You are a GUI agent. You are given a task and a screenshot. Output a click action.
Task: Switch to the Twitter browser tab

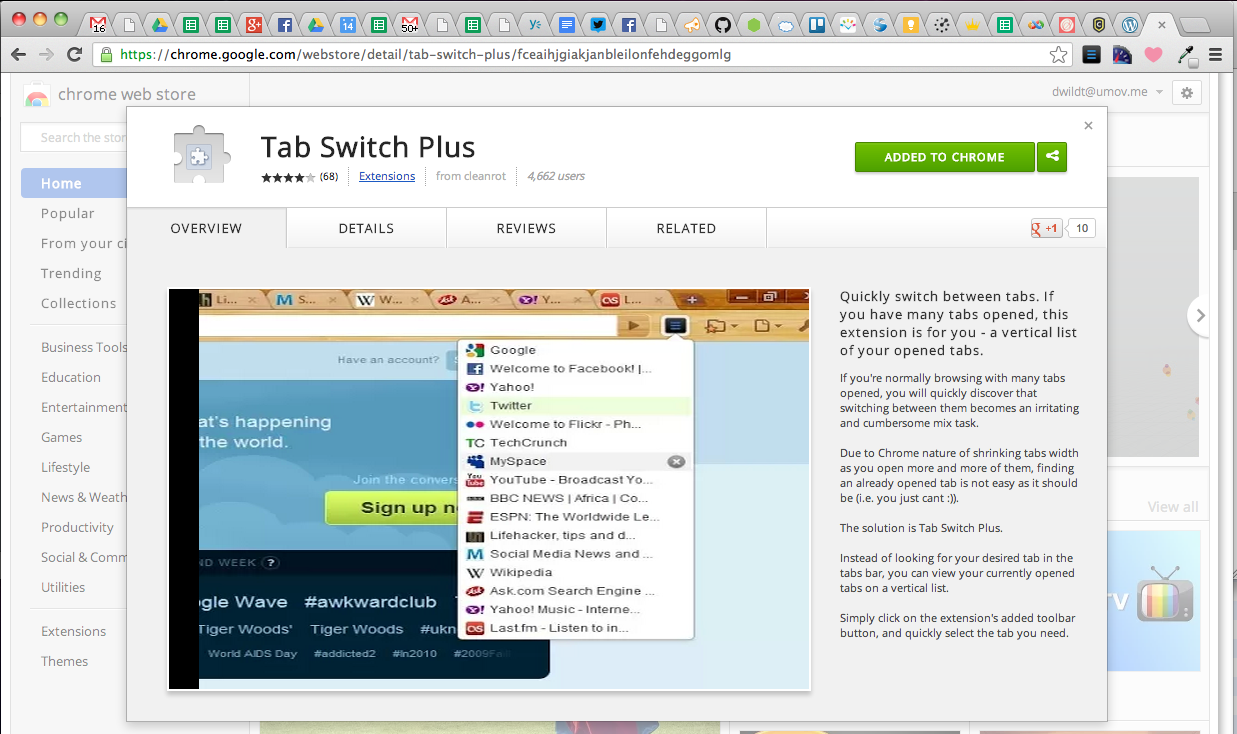click(598, 24)
